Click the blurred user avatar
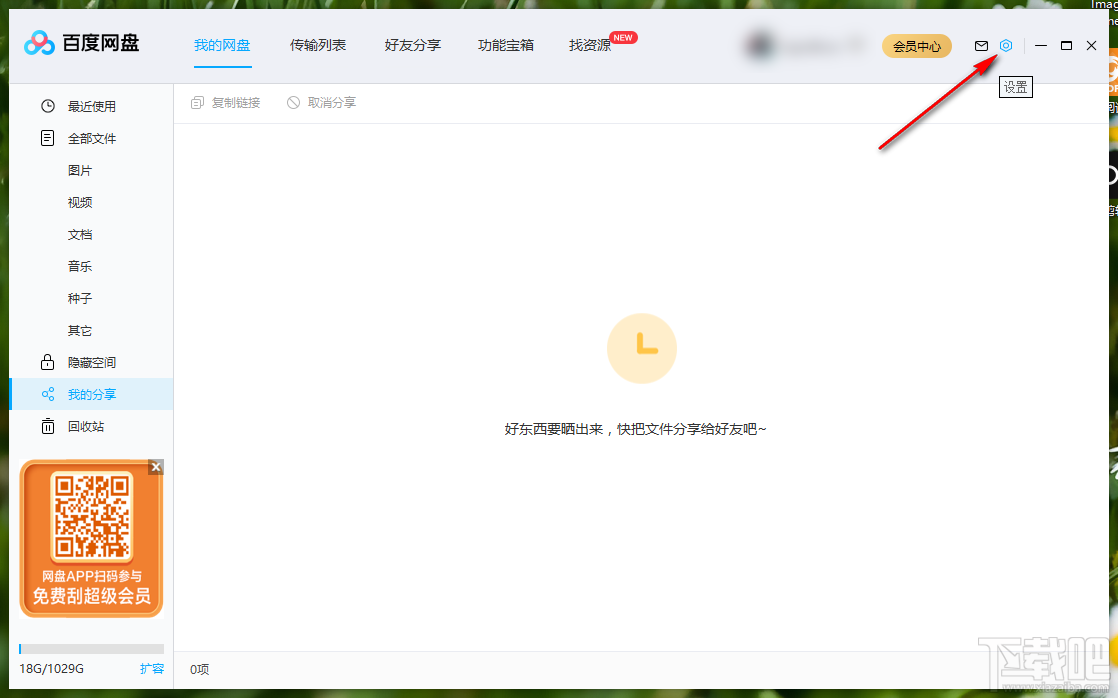The height and width of the screenshot is (698, 1118). click(760, 46)
